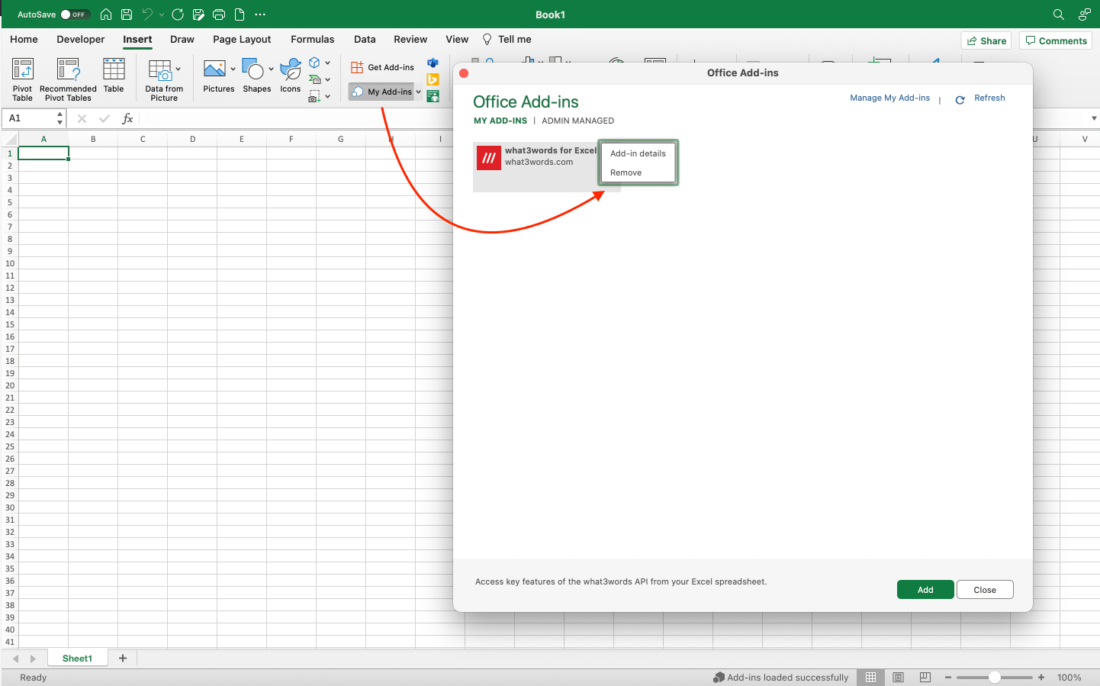
Task: Undo the last action
Action: click(147, 14)
